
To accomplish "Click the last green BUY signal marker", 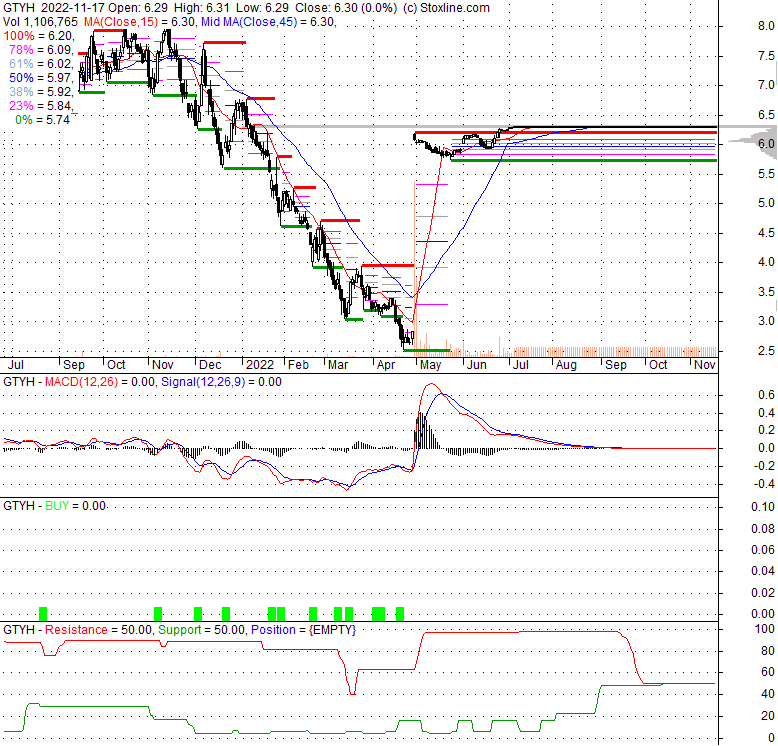I will pos(400,614).
